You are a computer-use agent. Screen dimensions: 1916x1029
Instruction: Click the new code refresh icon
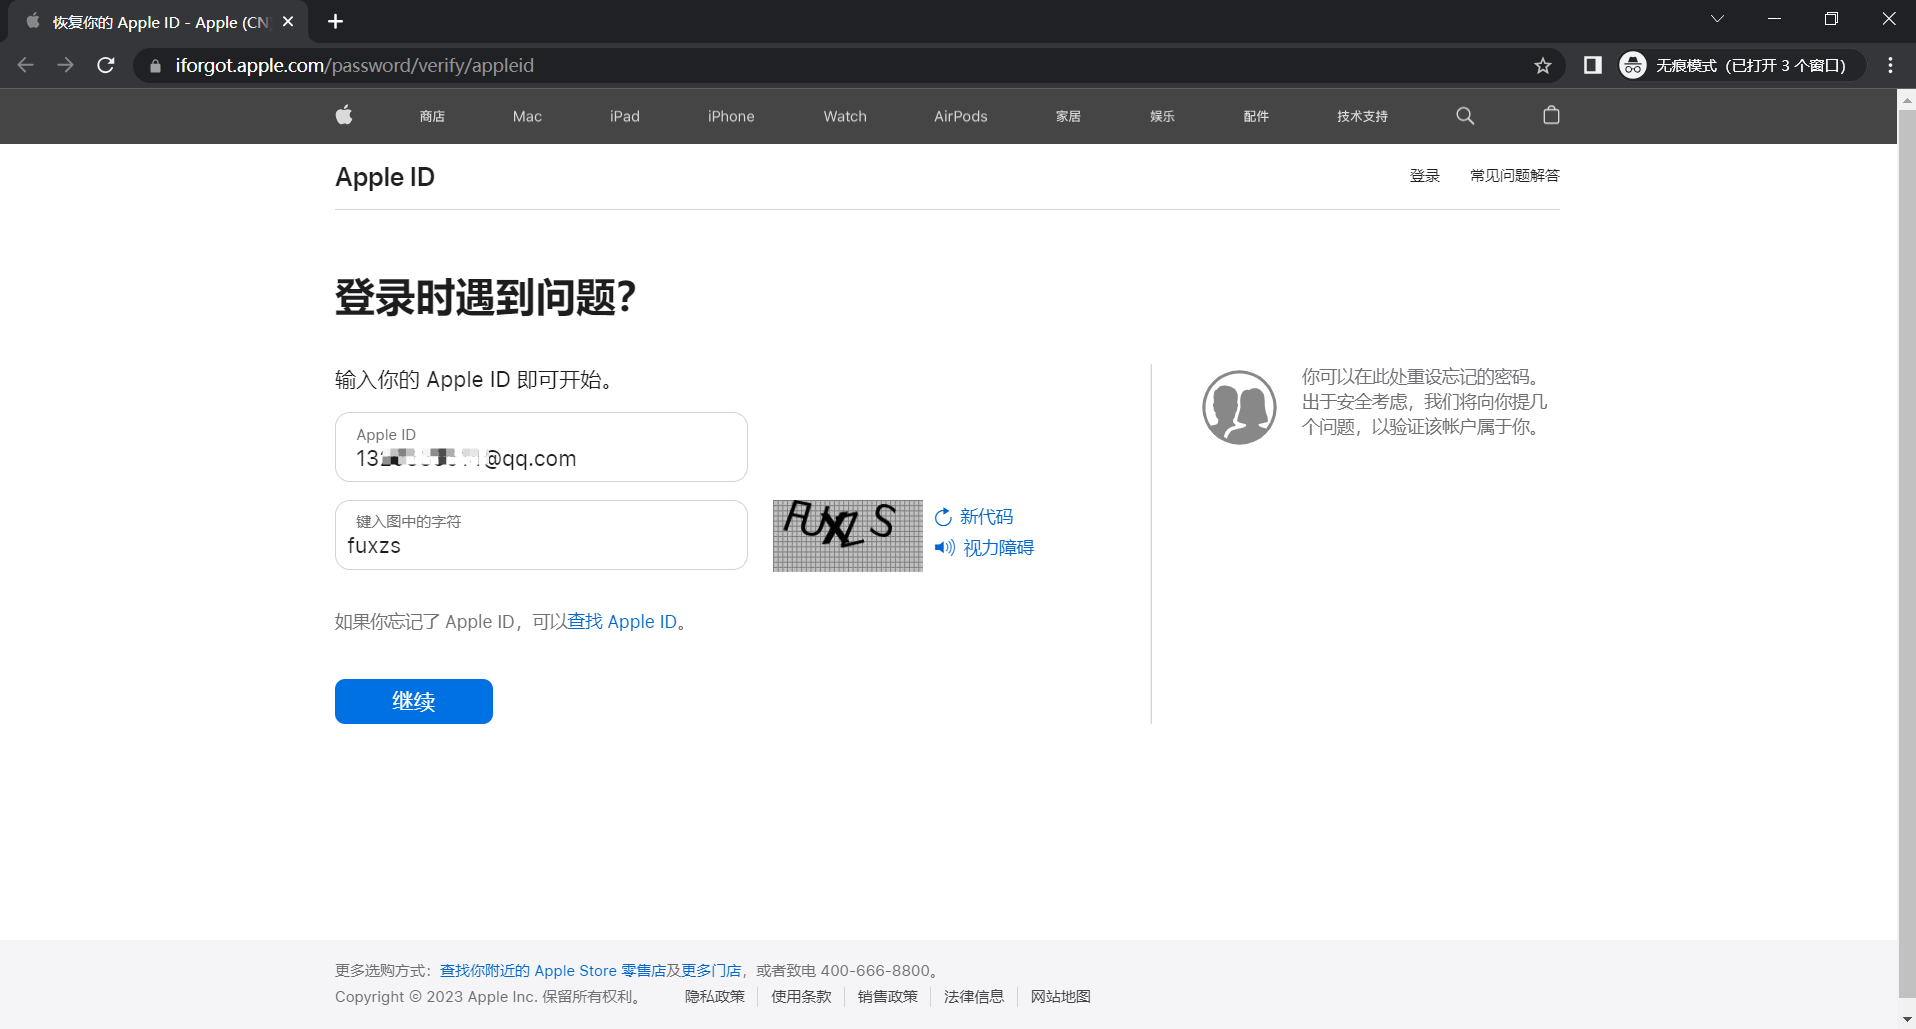(943, 517)
